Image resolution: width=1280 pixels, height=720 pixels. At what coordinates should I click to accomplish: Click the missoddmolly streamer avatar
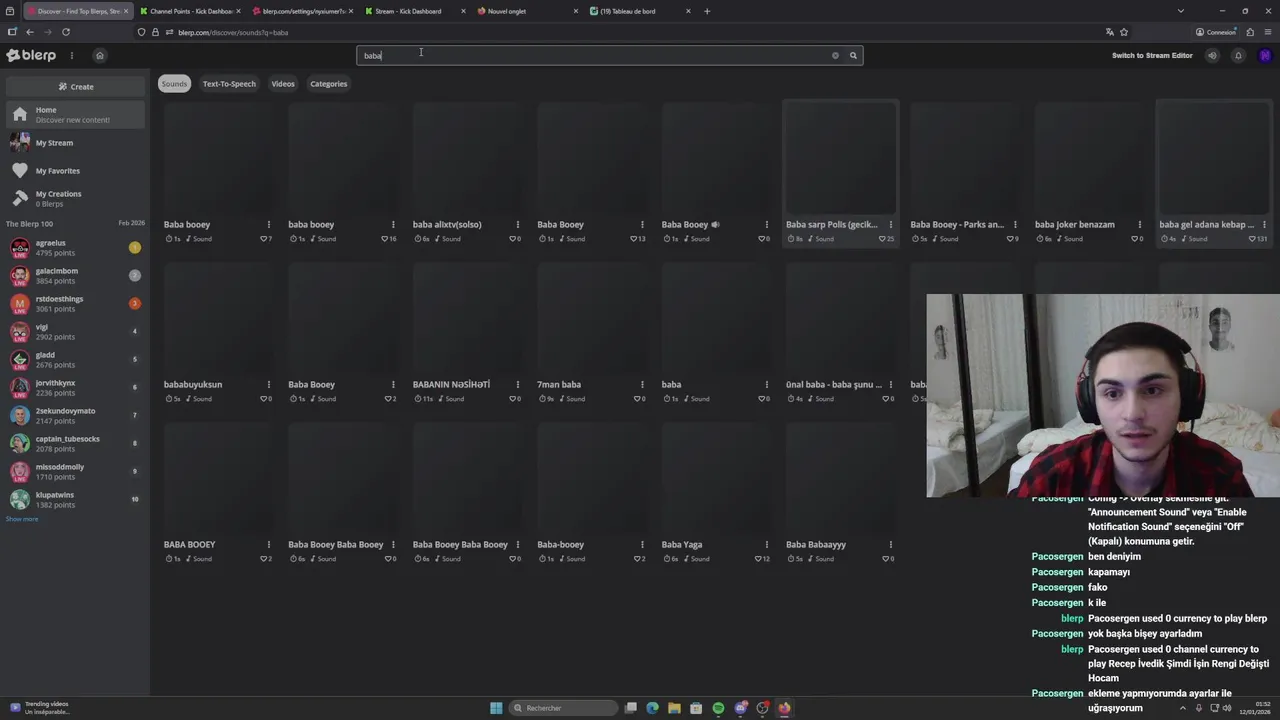pyautogui.click(x=20, y=471)
